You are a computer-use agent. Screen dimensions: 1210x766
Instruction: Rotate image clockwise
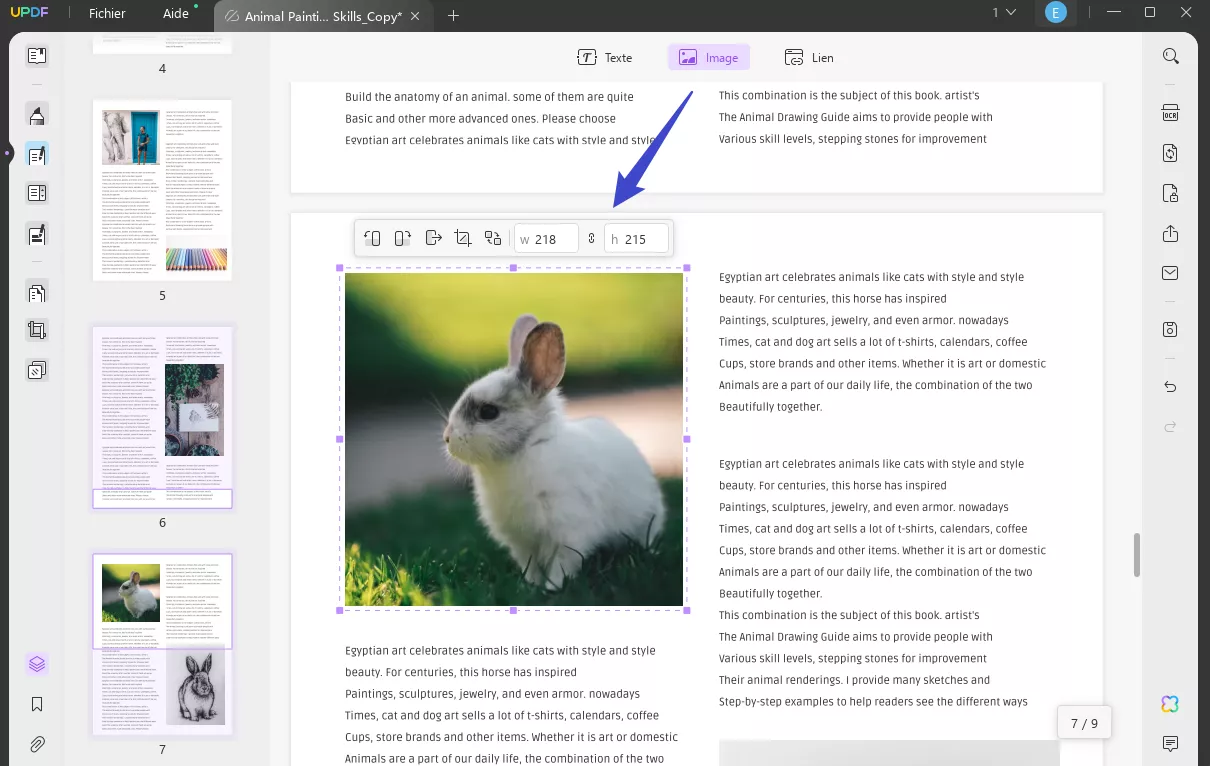click(402, 238)
